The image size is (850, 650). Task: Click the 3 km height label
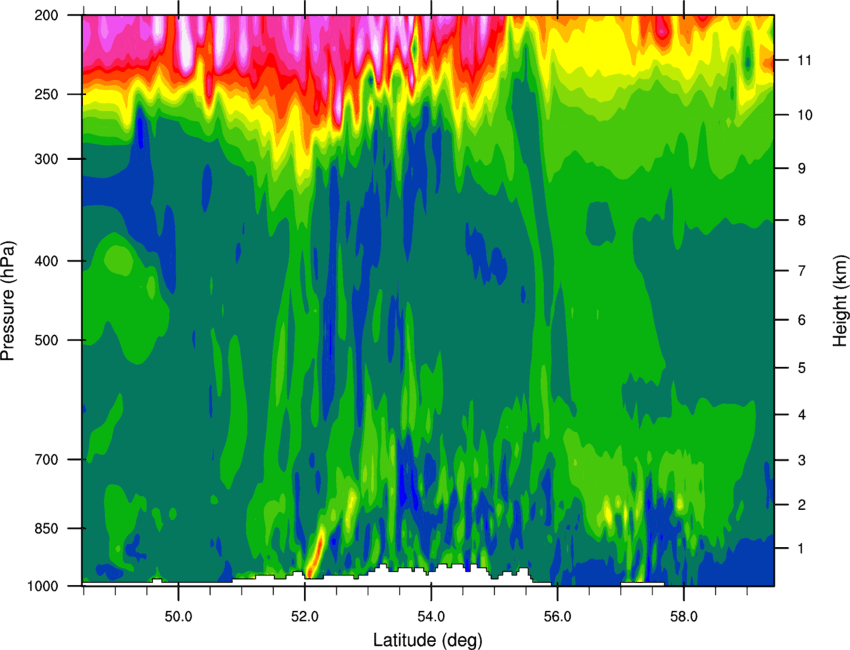802,460
